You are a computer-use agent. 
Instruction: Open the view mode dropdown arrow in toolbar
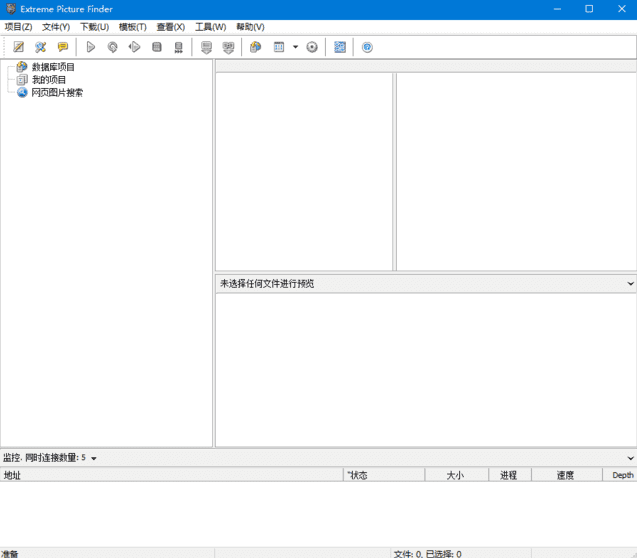pos(295,47)
